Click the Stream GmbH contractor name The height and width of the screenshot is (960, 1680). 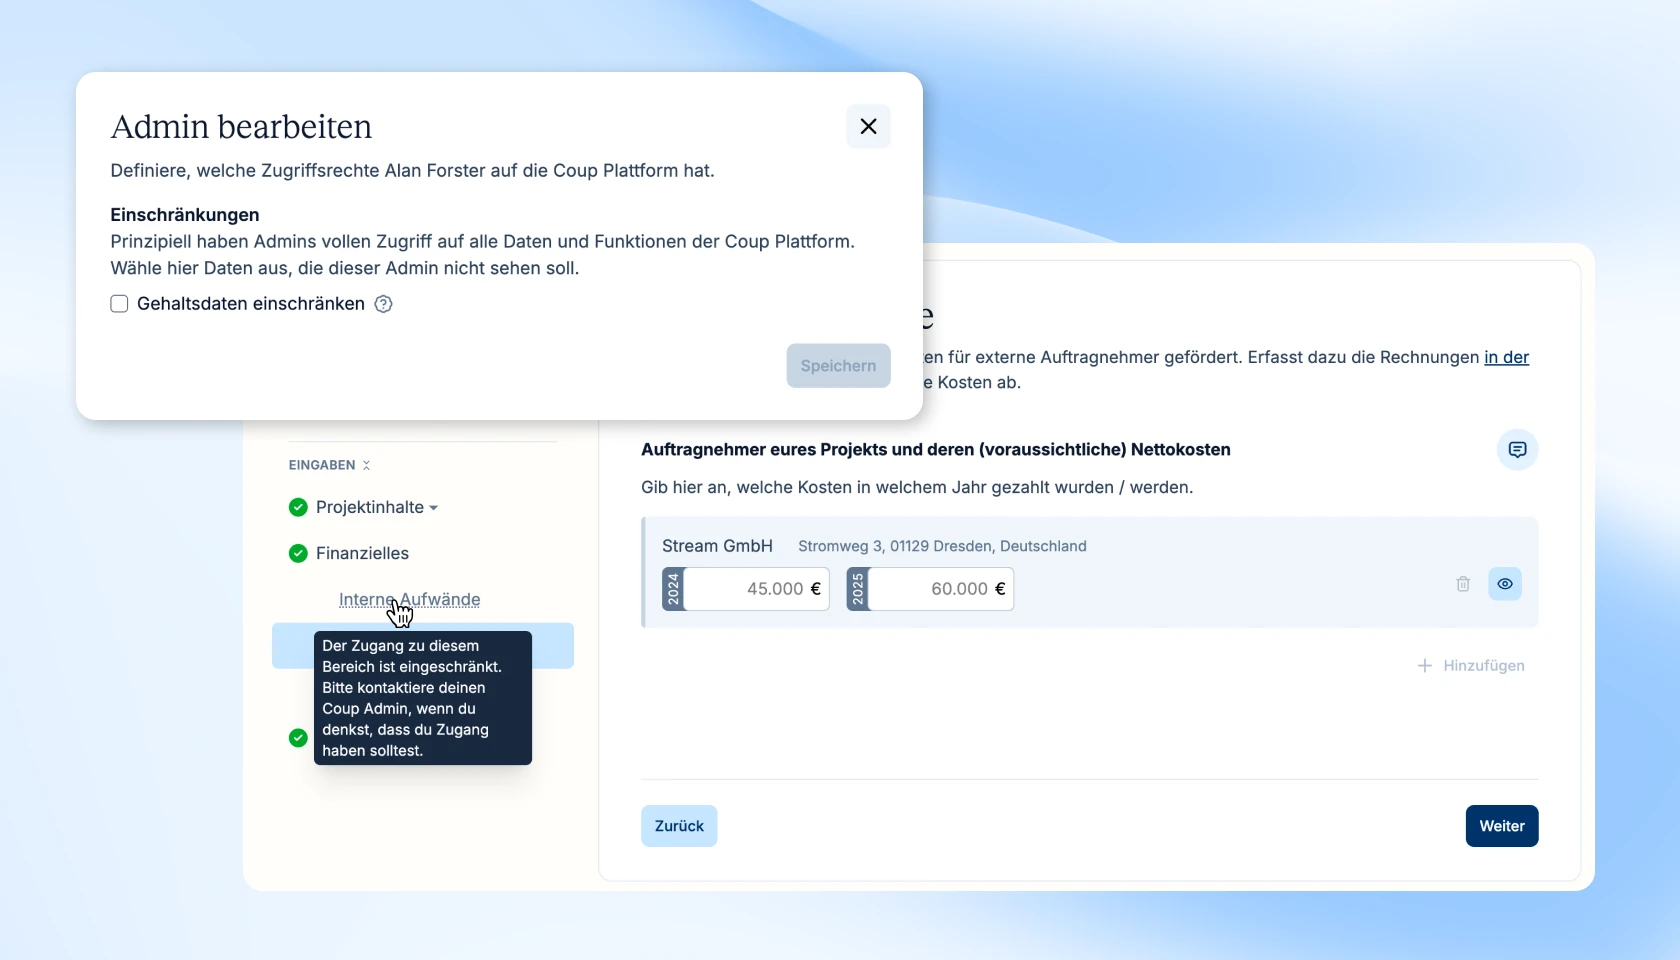pyautogui.click(x=717, y=546)
